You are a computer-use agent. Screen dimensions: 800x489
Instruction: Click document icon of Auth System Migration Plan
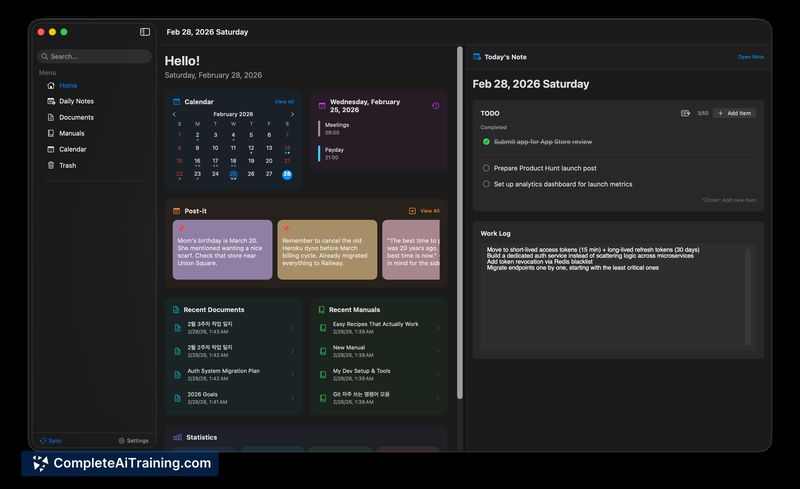(x=178, y=375)
